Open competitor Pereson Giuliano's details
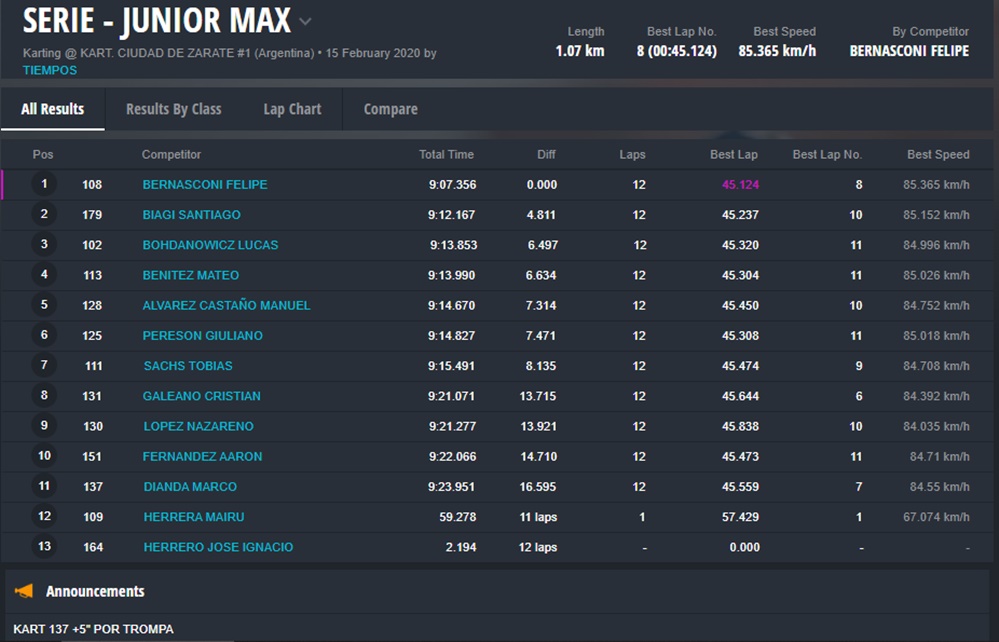 [x=203, y=336]
